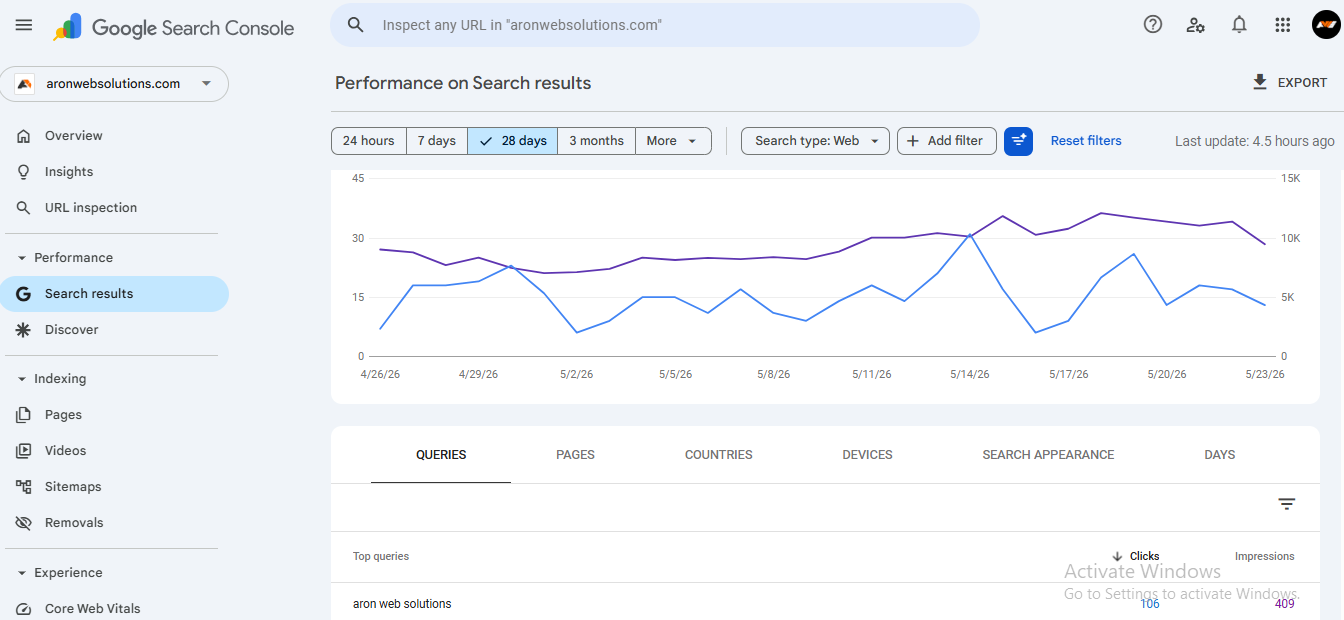Open Insights in the sidebar
This screenshot has height=620, width=1344.
(114, 172)
